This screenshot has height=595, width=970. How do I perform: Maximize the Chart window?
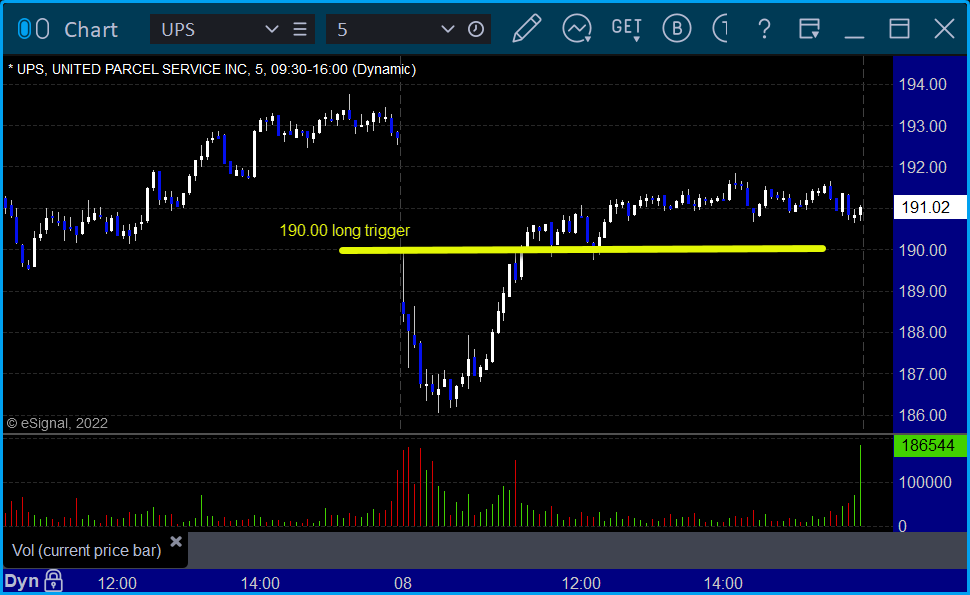pos(899,28)
